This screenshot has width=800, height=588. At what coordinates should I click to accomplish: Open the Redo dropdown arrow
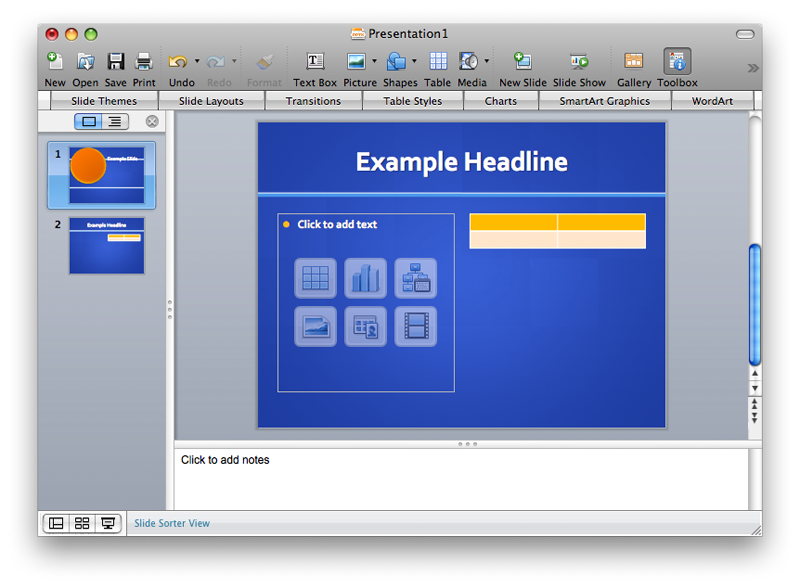(234, 61)
